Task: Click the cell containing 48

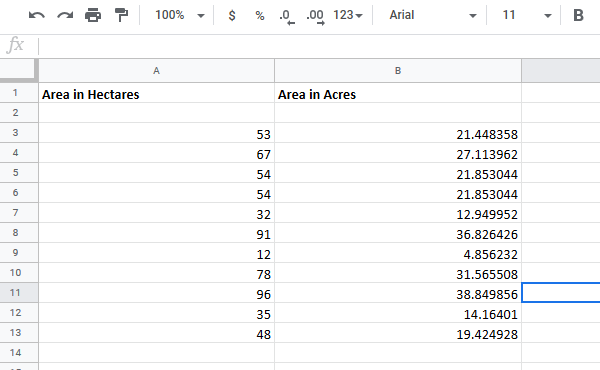Action: click(x=157, y=333)
